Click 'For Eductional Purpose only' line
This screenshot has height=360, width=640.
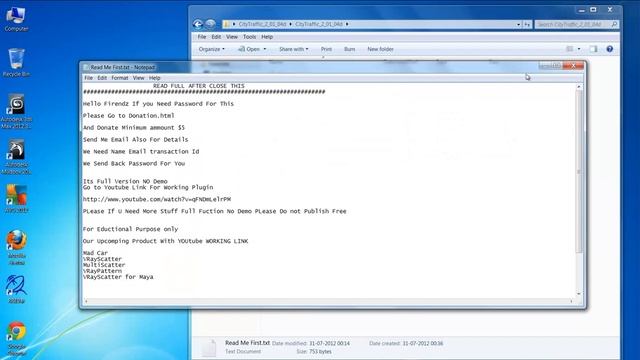click(130, 229)
